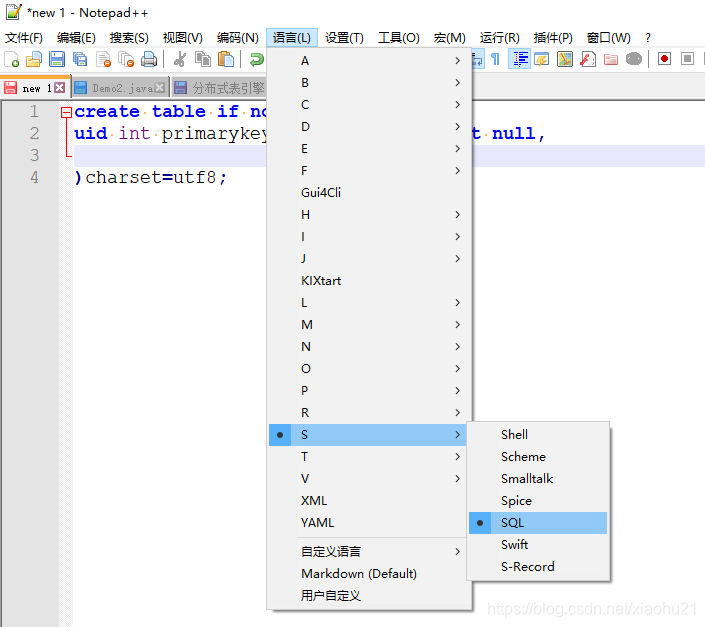Select YAML language
The width and height of the screenshot is (705, 627).
click(369, 523)
